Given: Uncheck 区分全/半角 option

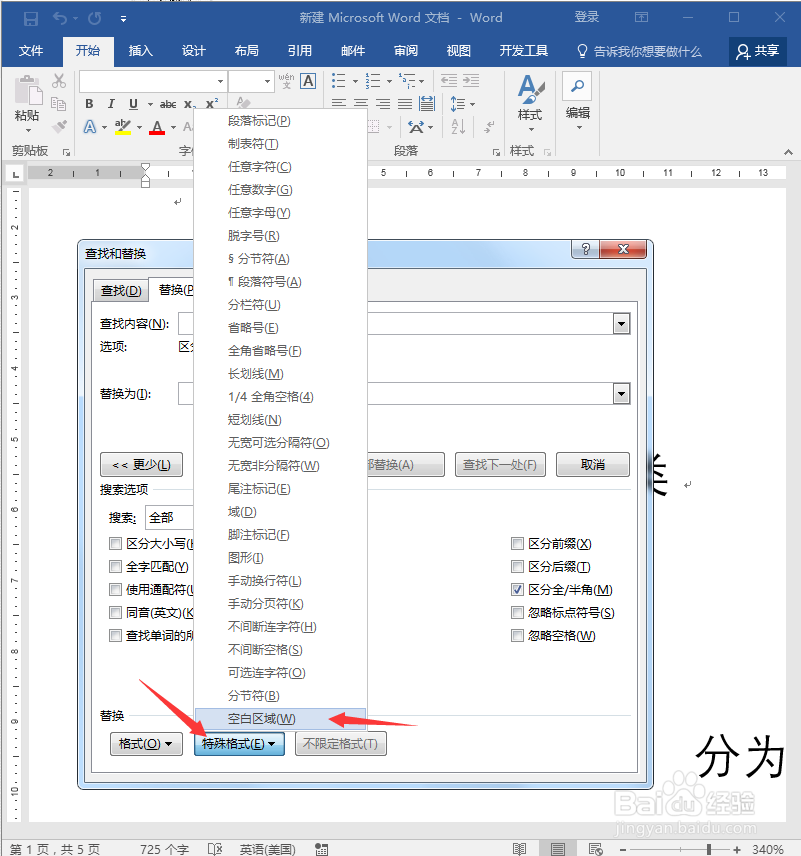Looking at the screenshot, I should pos(518,589).
